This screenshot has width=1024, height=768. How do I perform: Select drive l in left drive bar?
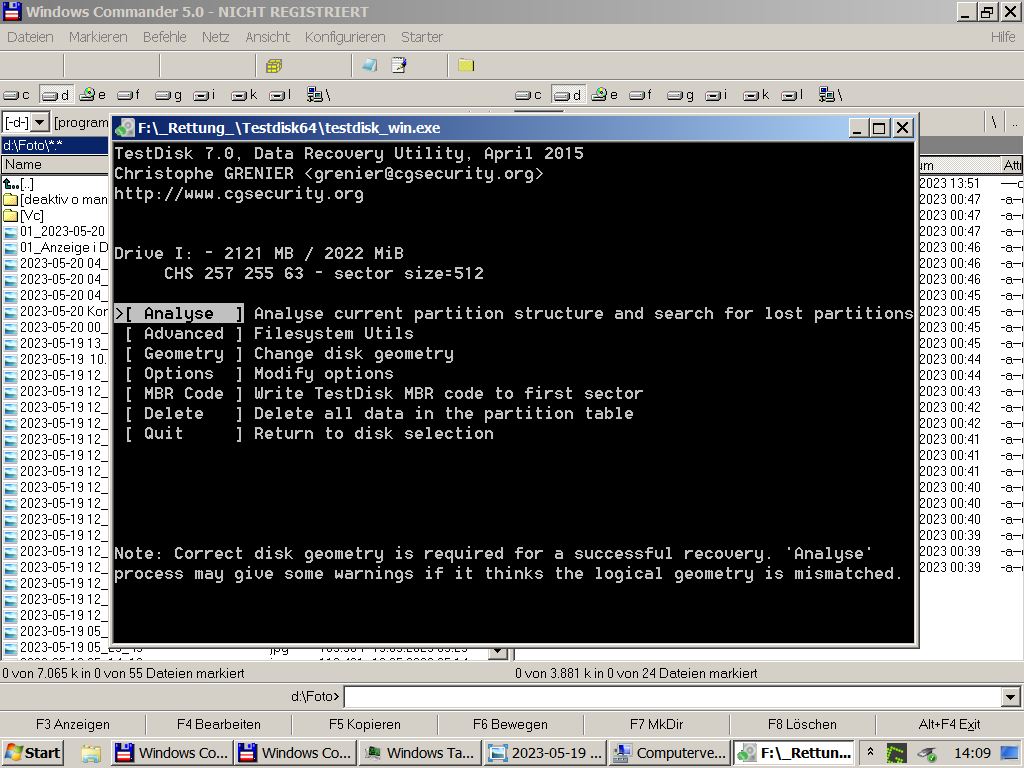click(x=280, y=95)
